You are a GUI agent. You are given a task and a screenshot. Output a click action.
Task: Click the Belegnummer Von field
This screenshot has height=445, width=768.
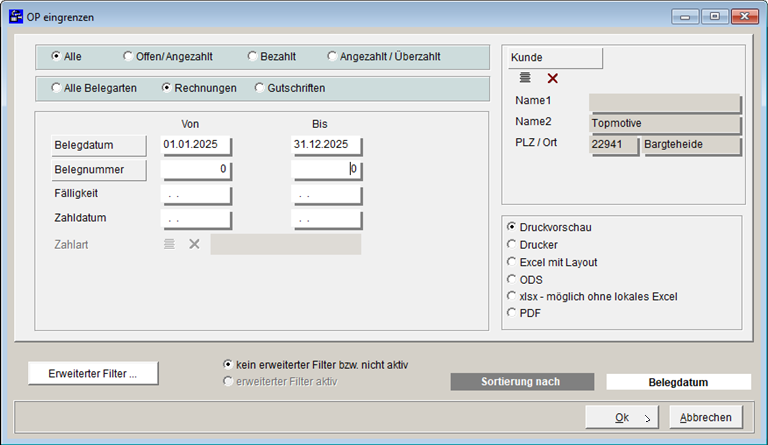[x=196, y=170]
